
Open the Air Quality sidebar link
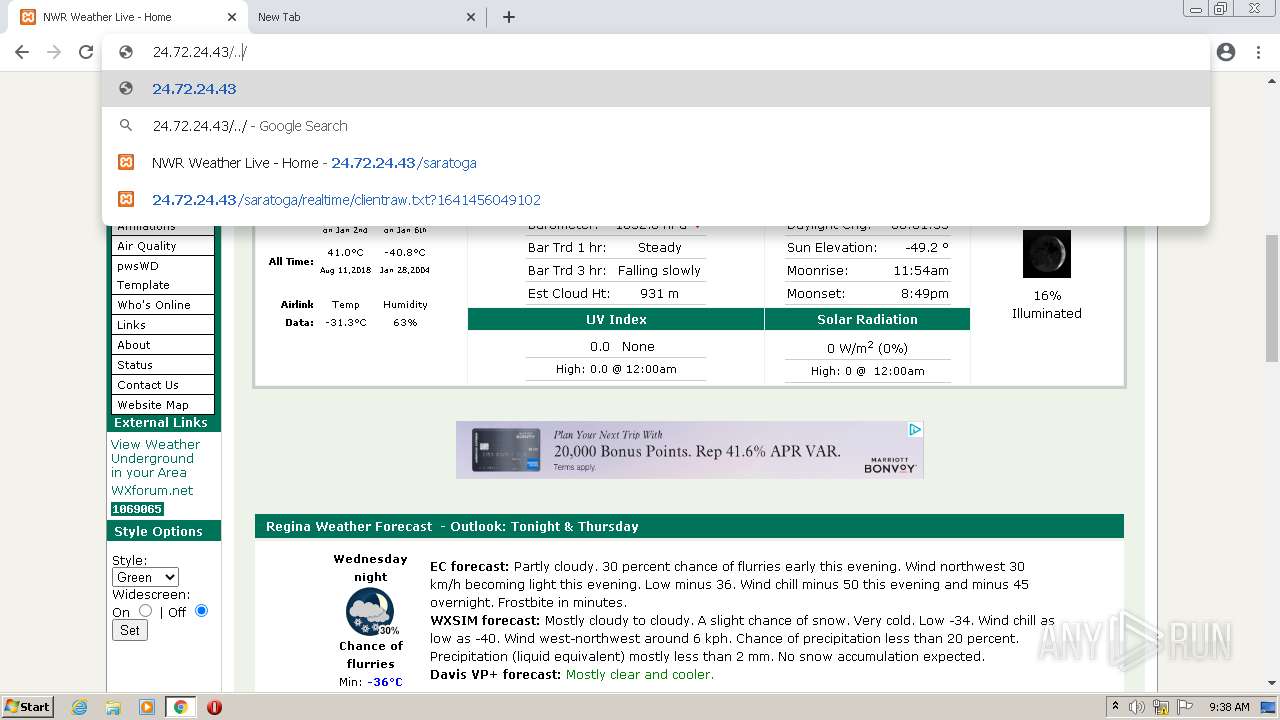coord(163,246)
